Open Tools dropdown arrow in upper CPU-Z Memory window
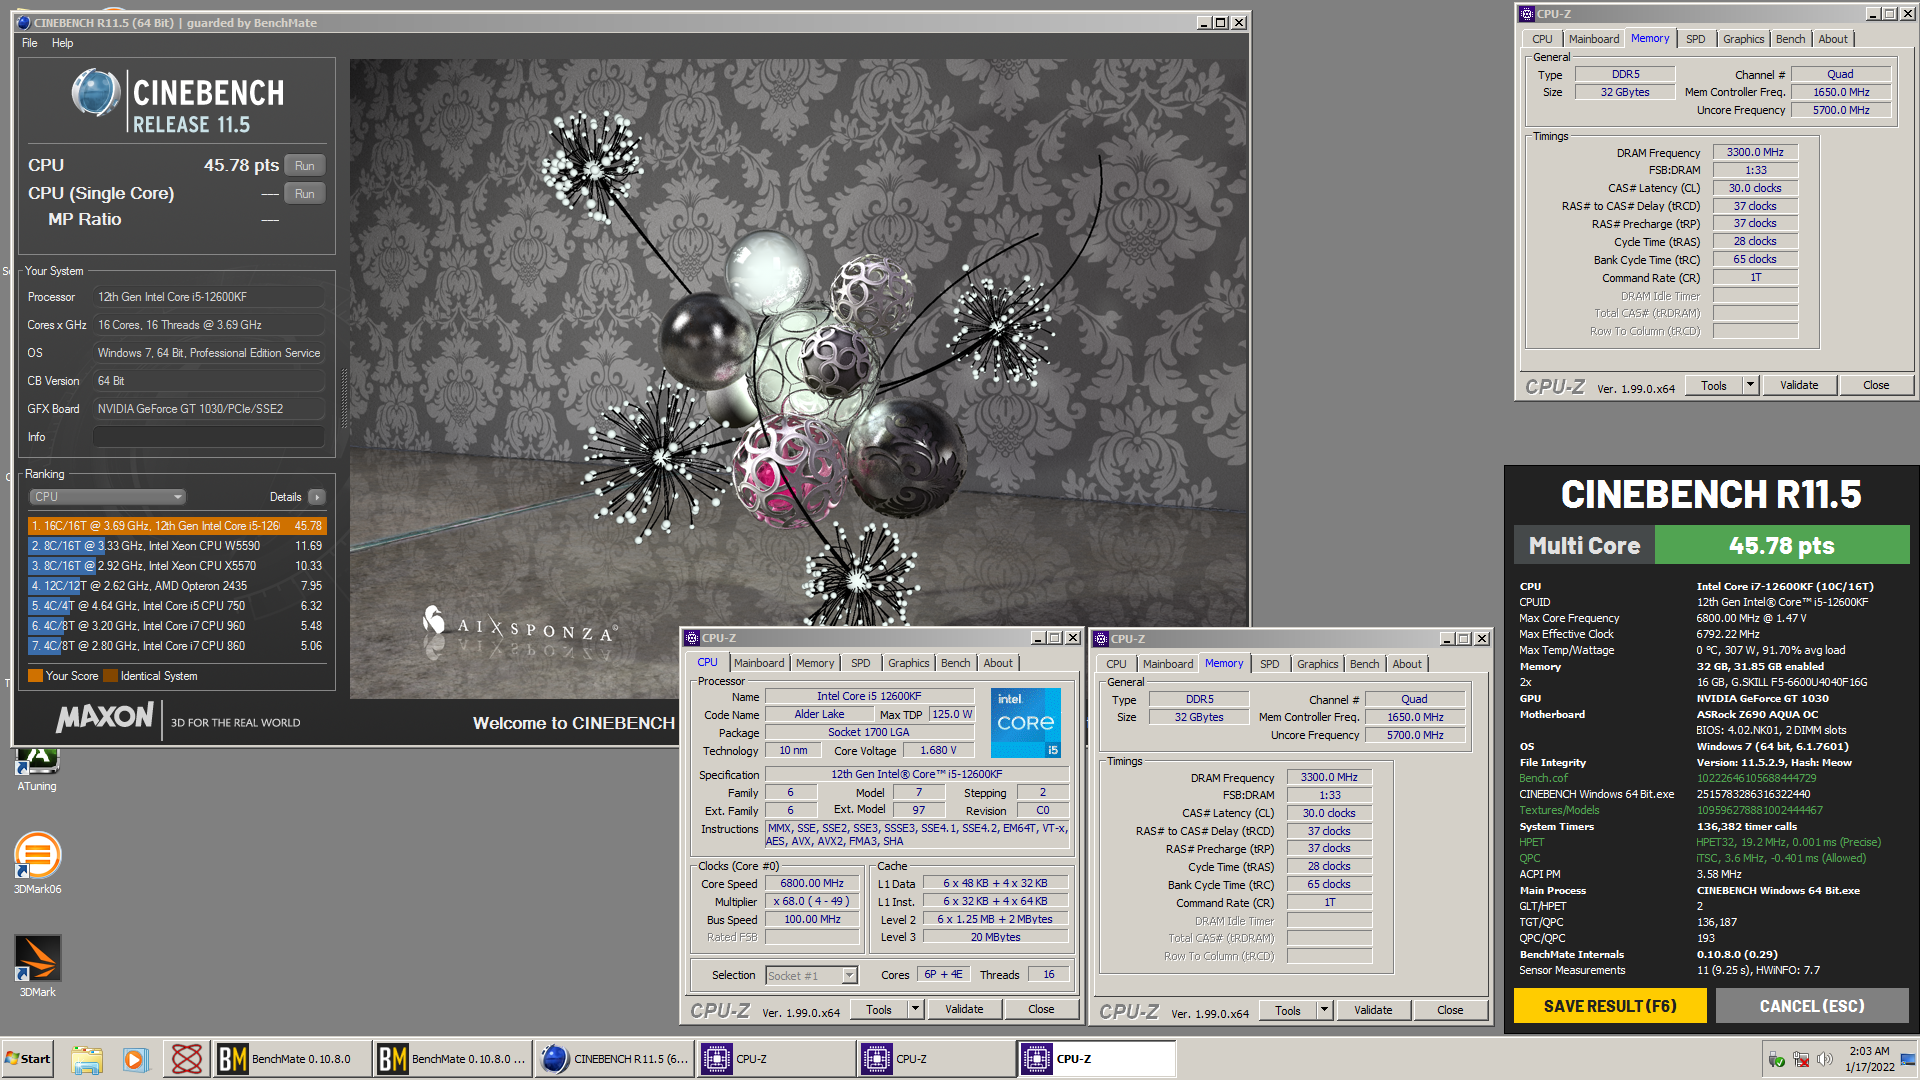 click(1750, 385)
